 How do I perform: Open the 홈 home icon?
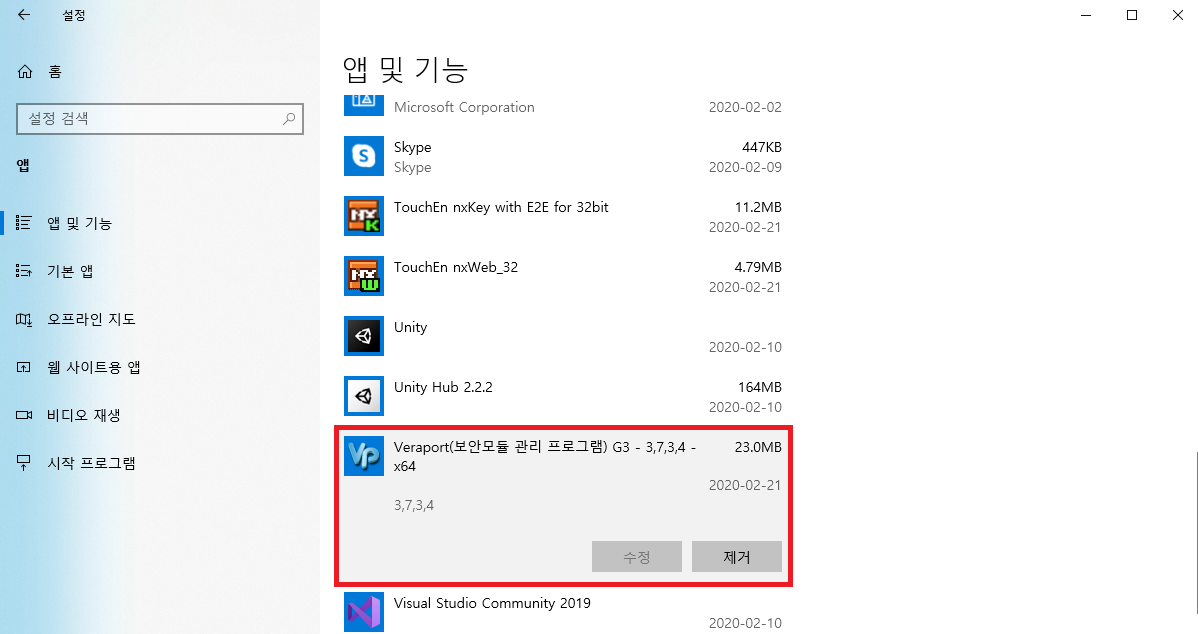coord(24,72)
